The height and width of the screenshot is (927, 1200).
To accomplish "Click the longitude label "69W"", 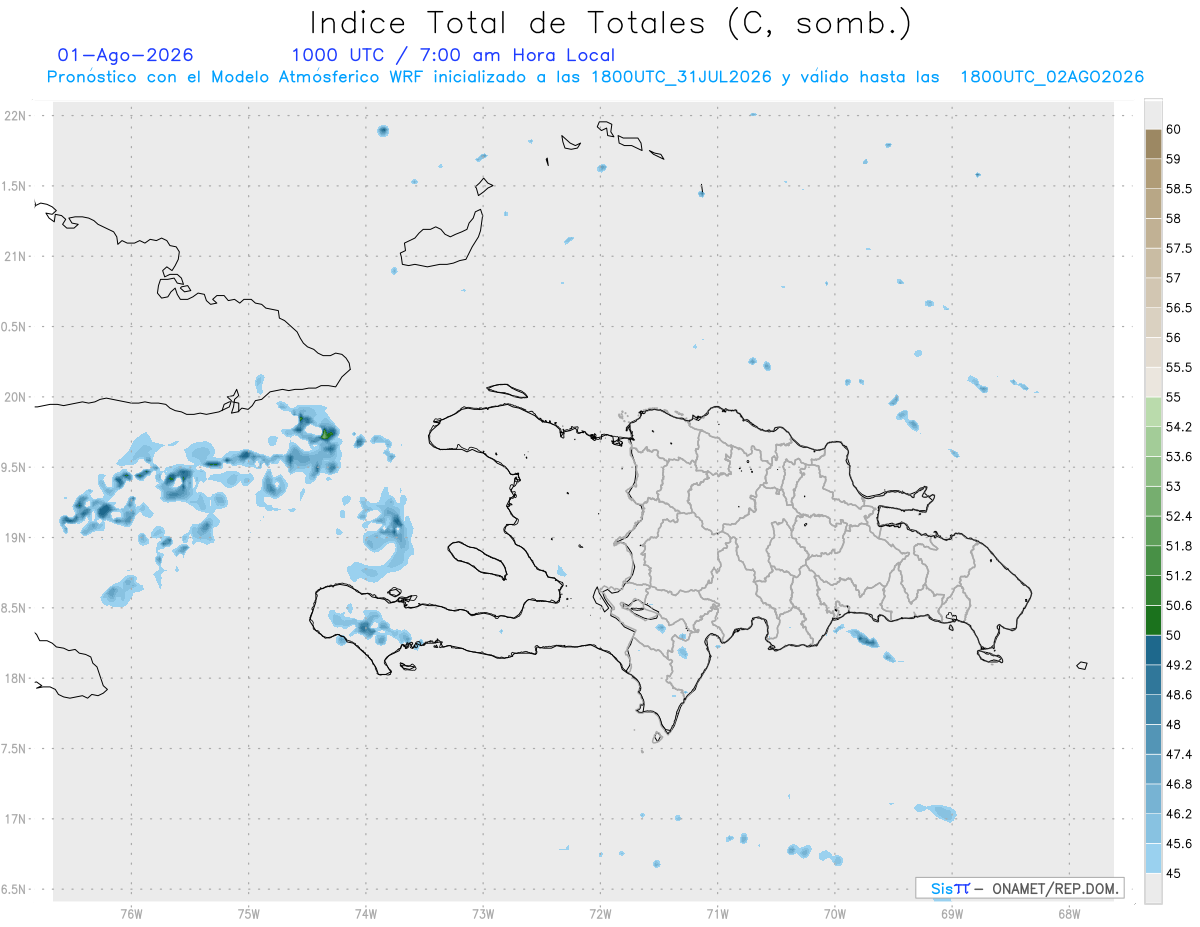I will point(952,913).
